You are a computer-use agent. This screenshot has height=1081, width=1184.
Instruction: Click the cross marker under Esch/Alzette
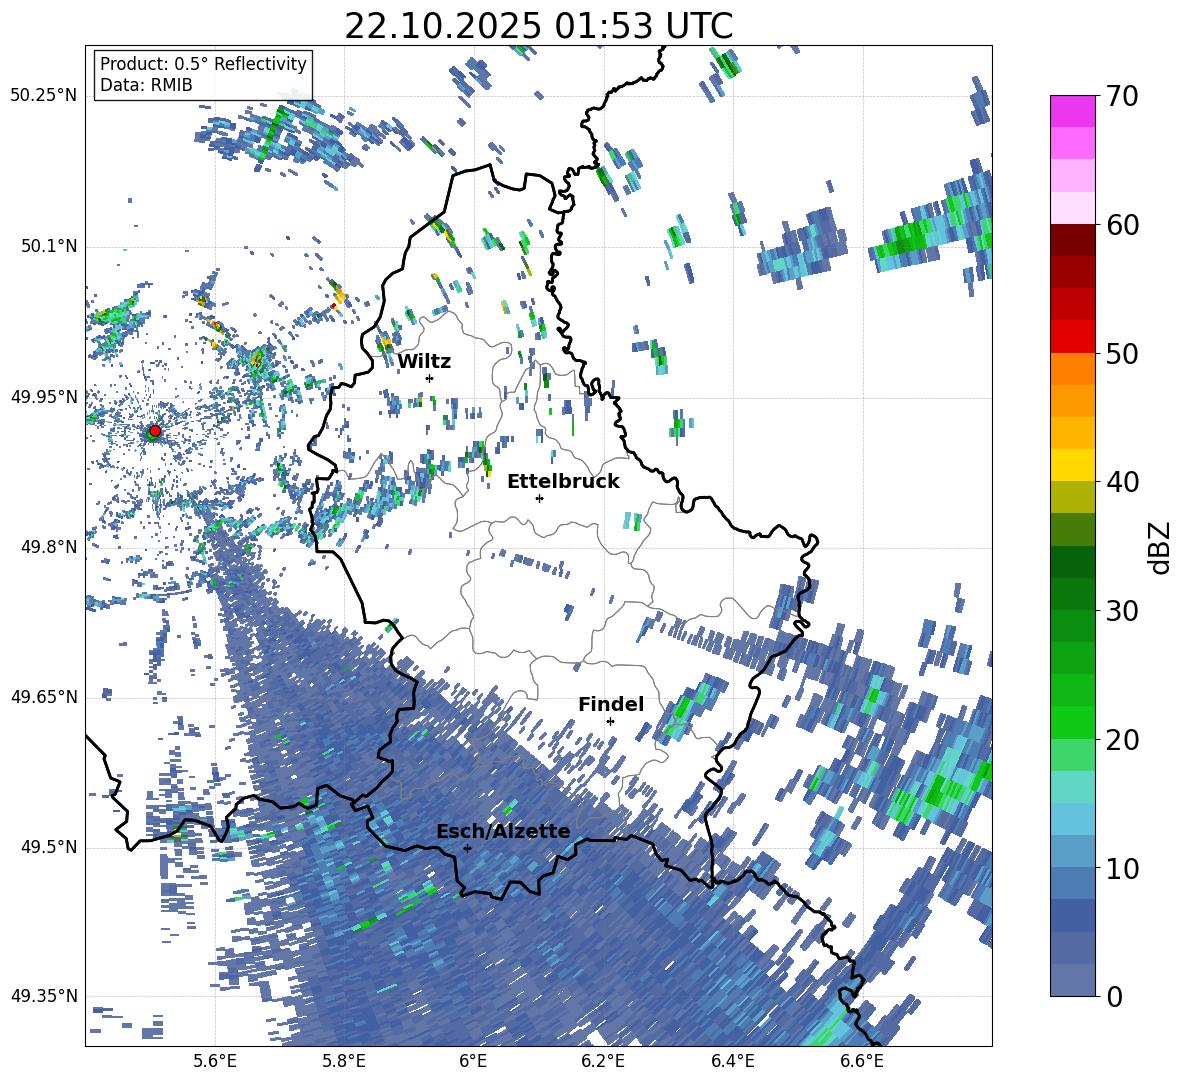pos(467,848)
